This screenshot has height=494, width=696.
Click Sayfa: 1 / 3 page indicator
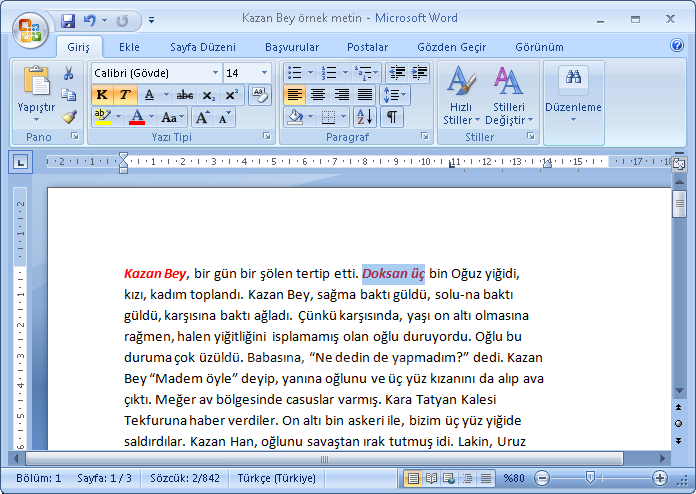coord(104,478)
